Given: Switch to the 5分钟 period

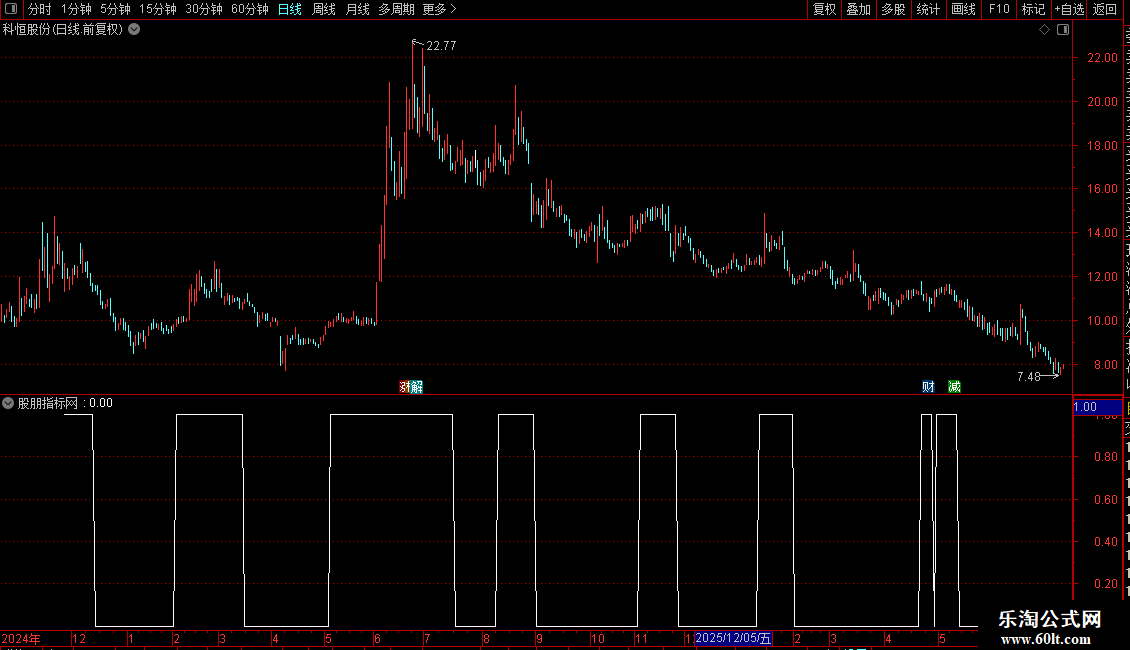Looking at the screenshot, I should 115,9.
